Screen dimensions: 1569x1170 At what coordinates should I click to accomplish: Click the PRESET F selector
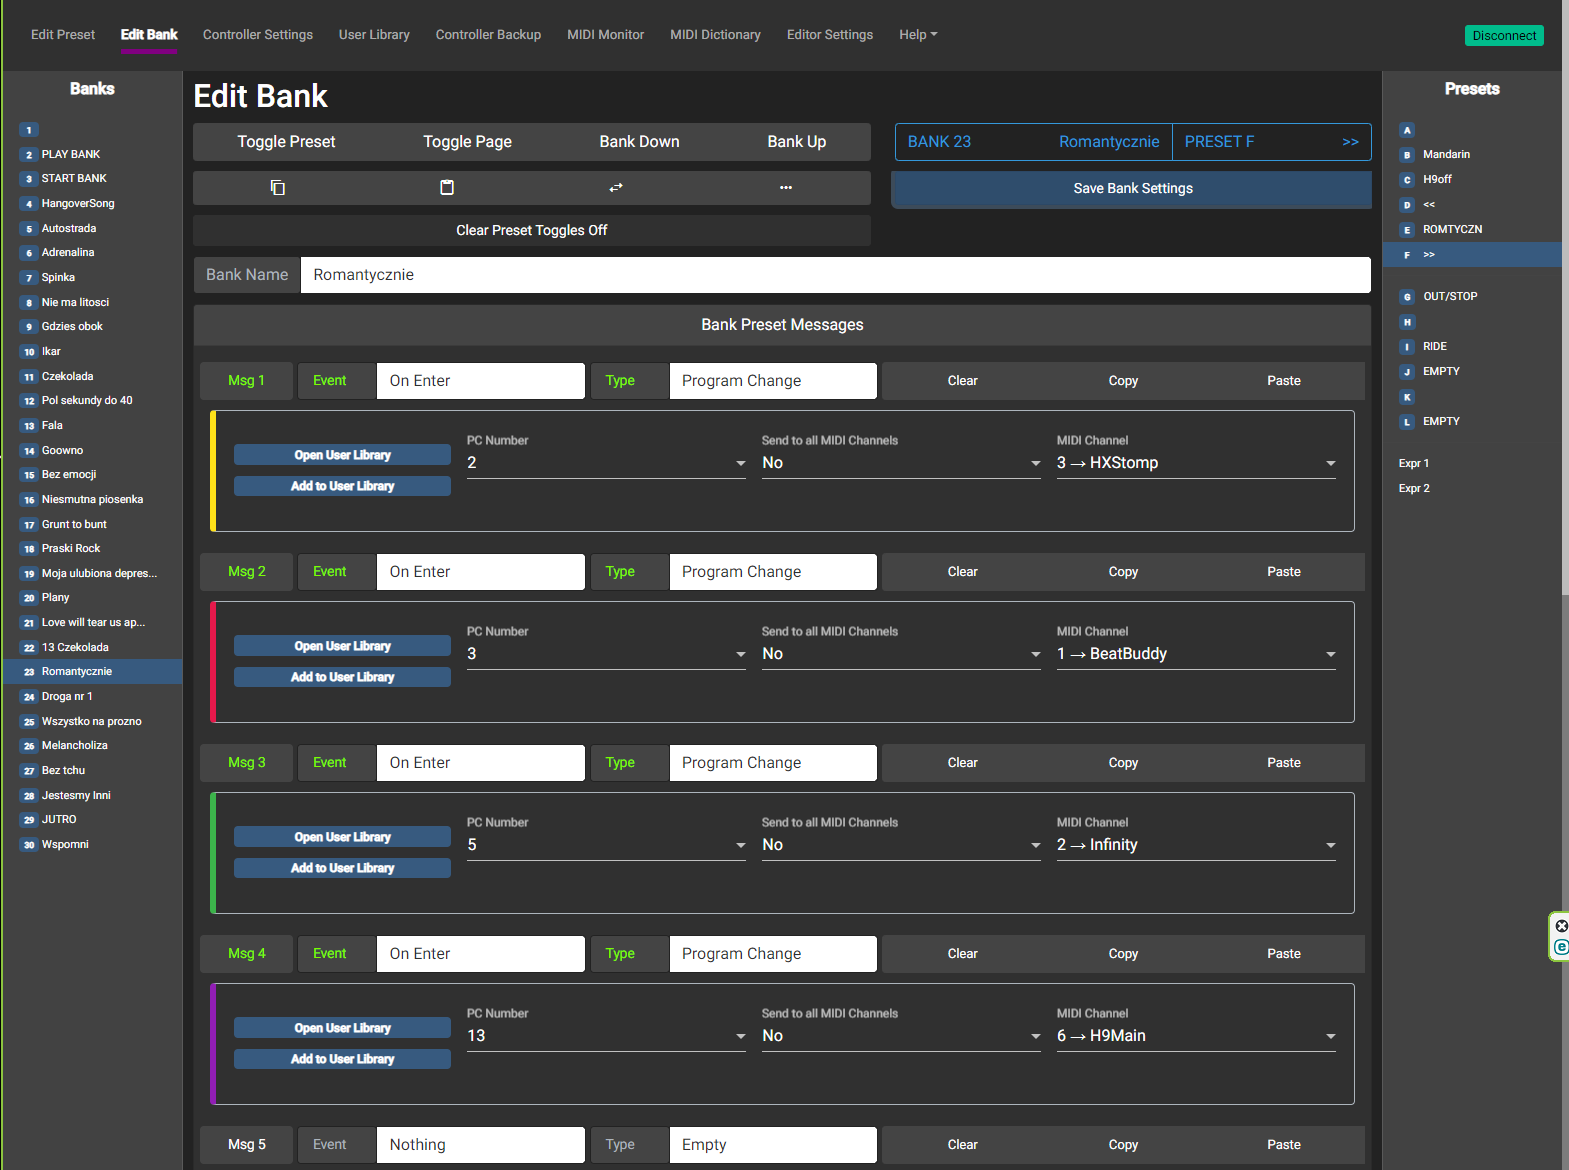tap(1271, 142)
